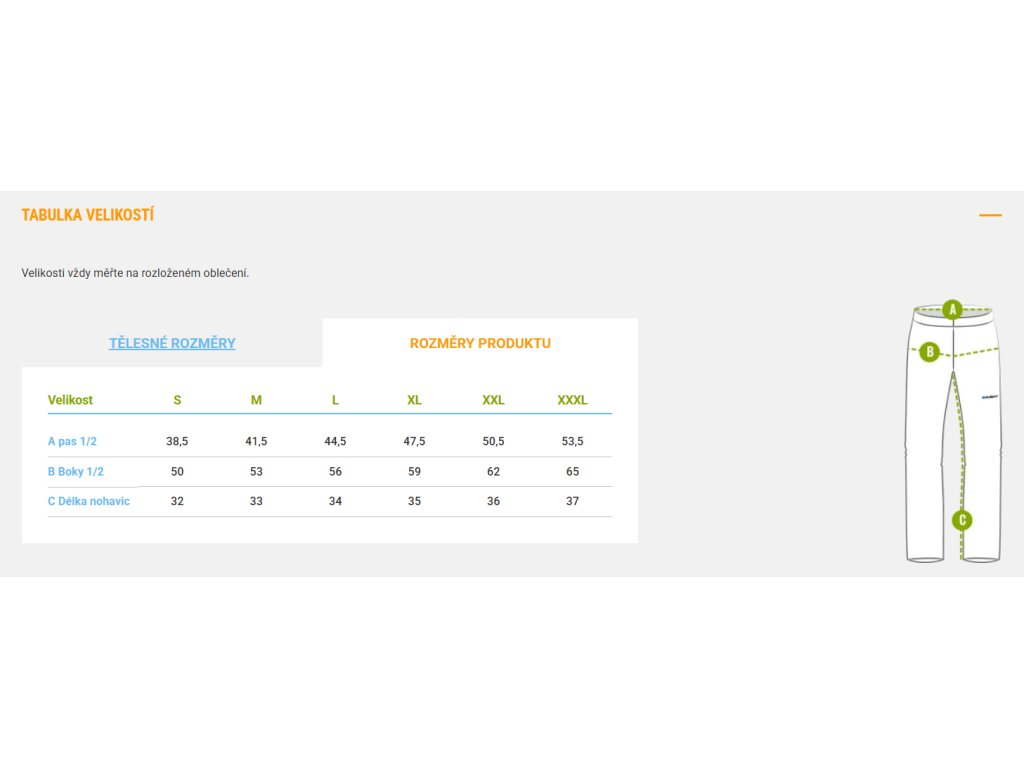
Task: Click the trousers measurement illustration logo
Action: (990, 396)
